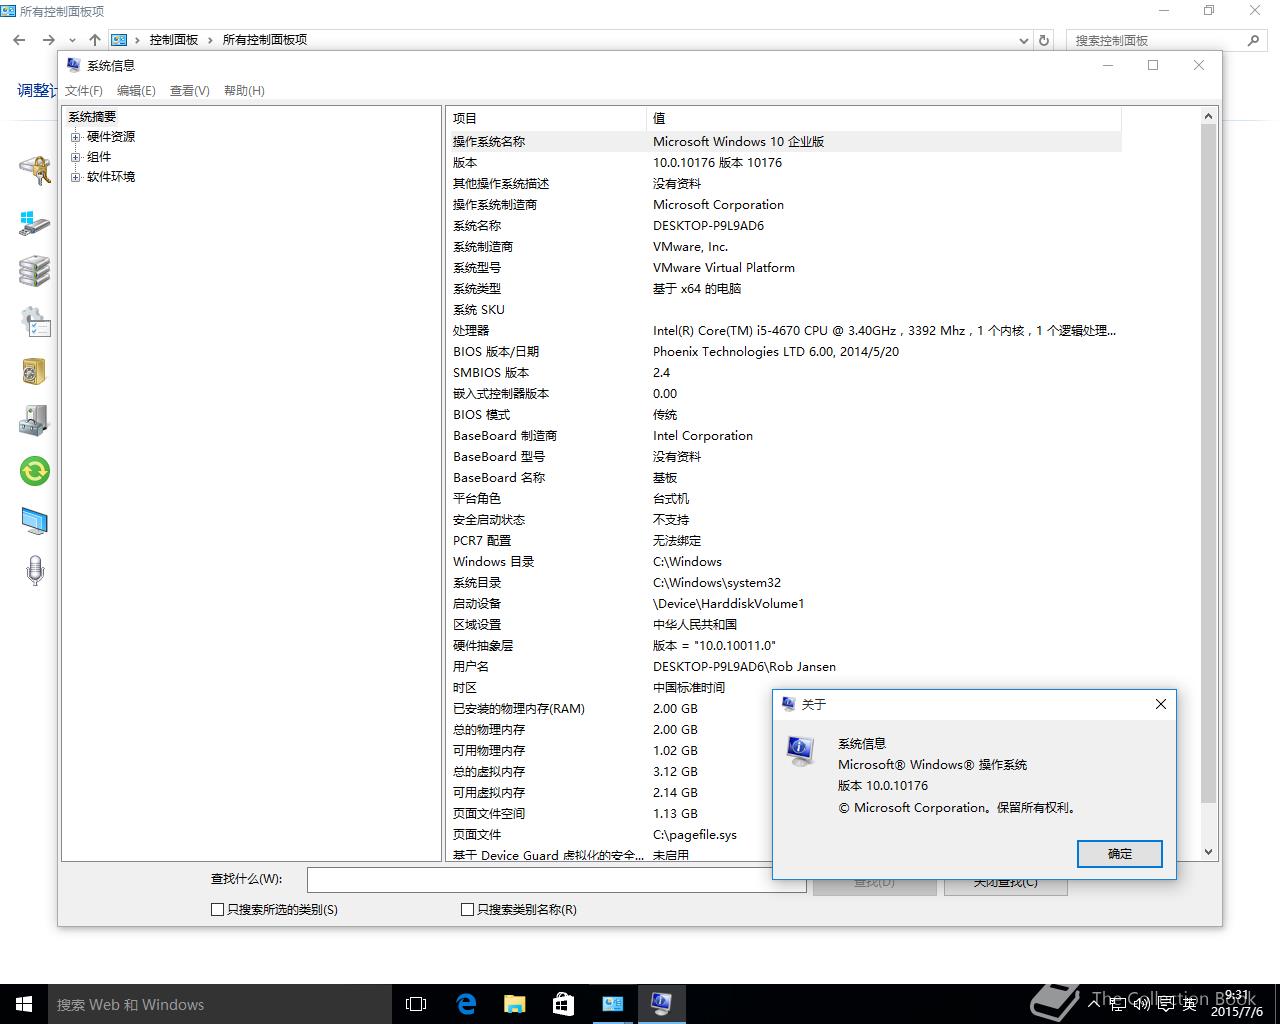The width and height of the screenshot is (1280, 1024).
Task: Switch to System Information taskbar button
Action: (661, 1004)
